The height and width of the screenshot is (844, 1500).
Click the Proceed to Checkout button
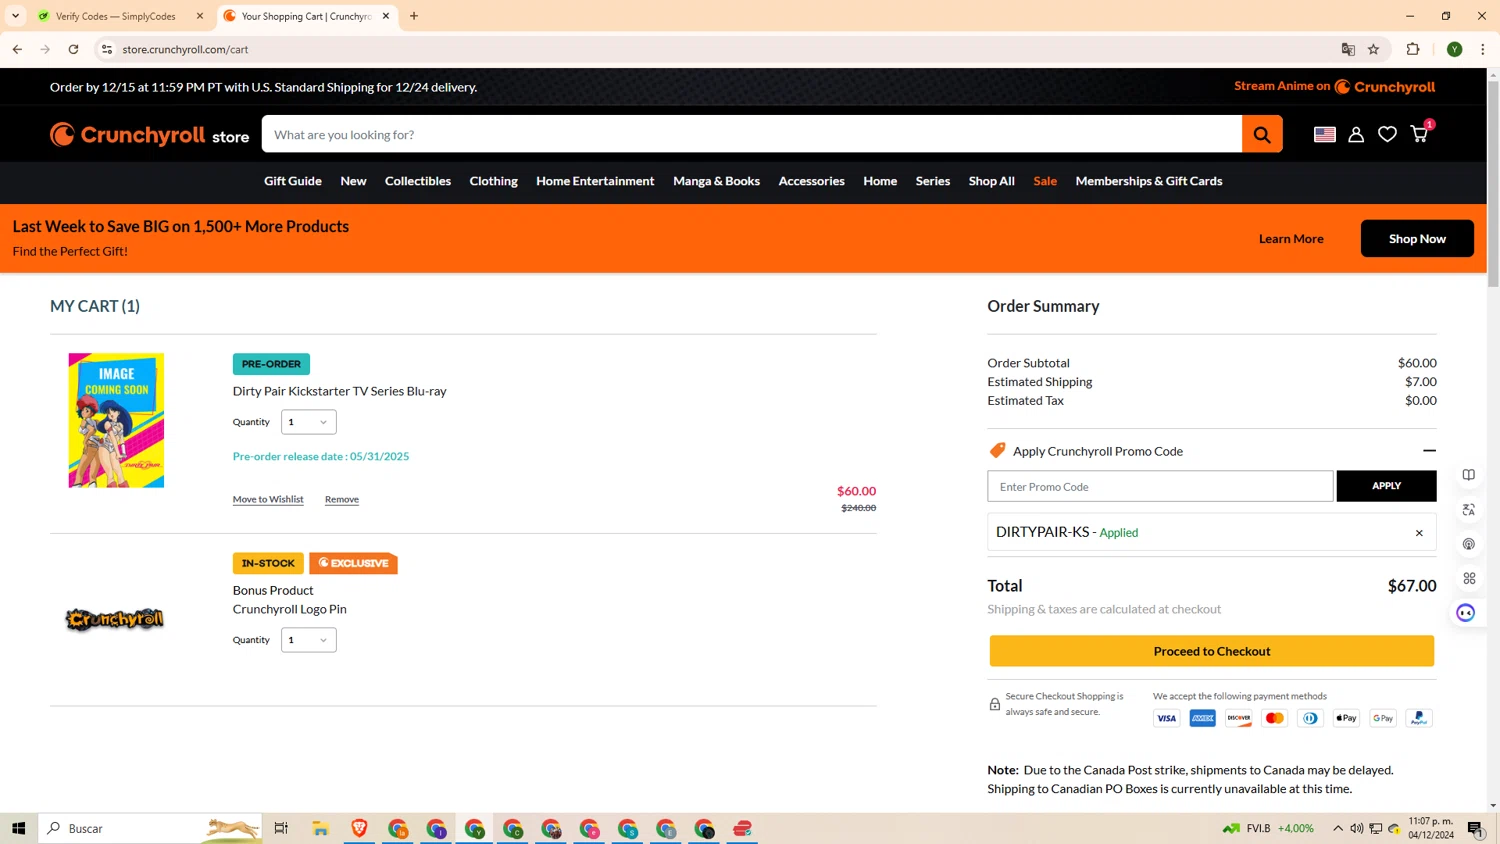[1212, 651]
